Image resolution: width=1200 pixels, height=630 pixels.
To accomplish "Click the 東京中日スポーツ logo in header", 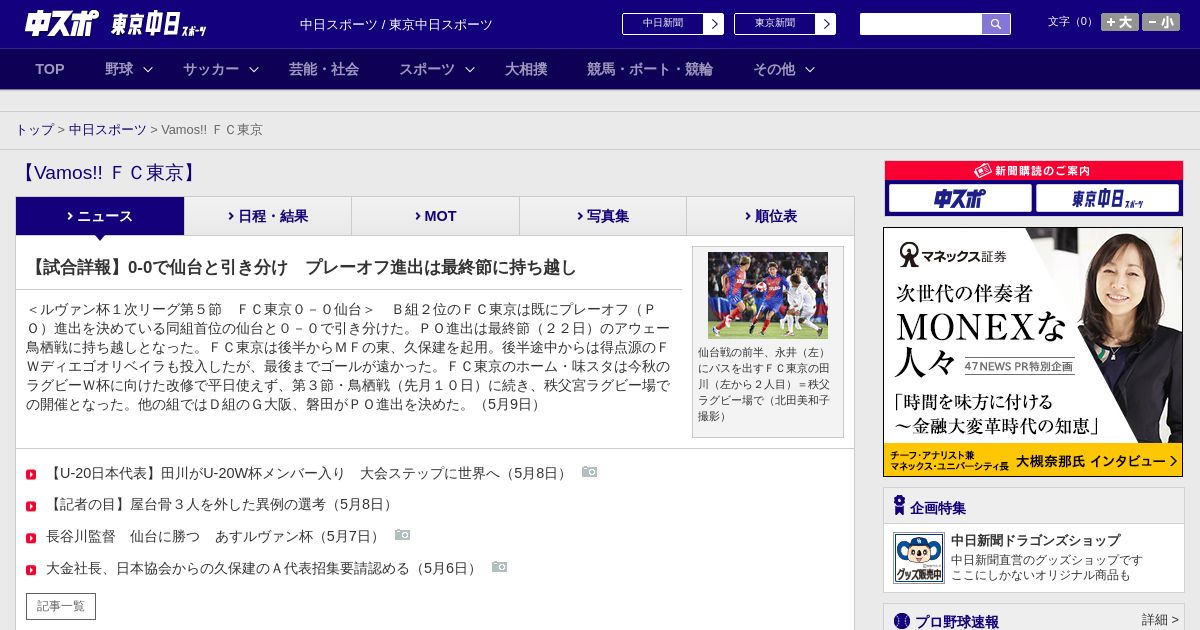I will [159, 25].
